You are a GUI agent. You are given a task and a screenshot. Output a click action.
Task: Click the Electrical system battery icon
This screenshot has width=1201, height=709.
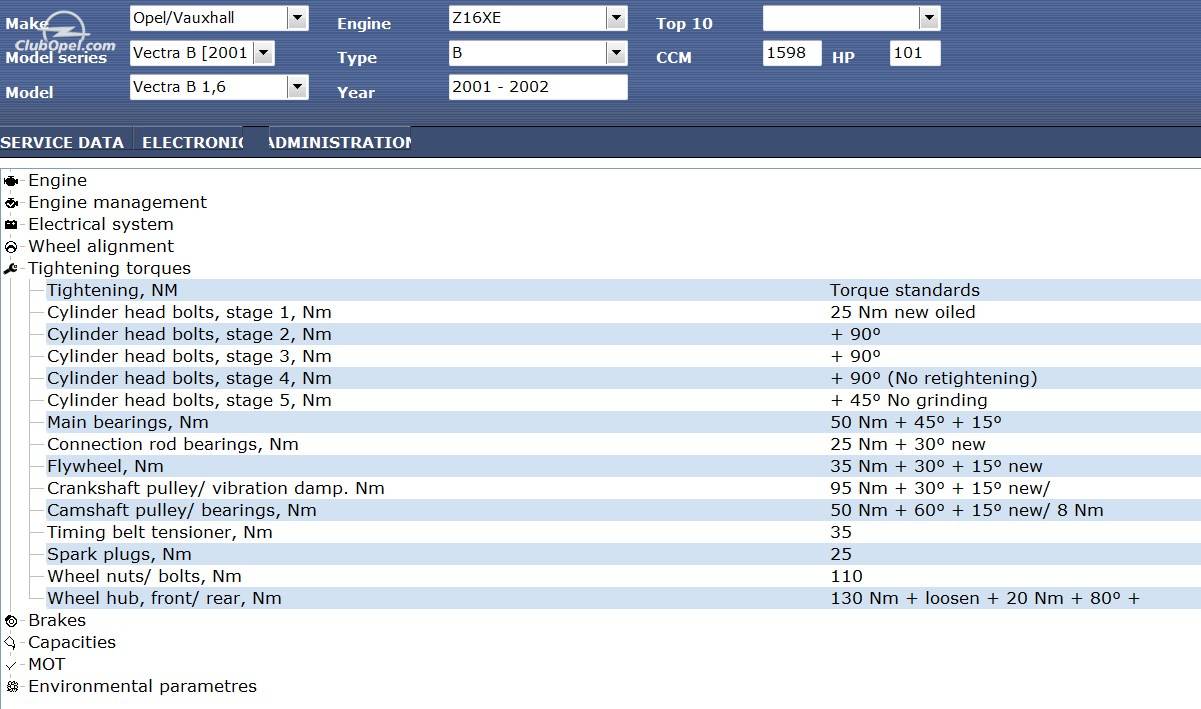(11, 225)
